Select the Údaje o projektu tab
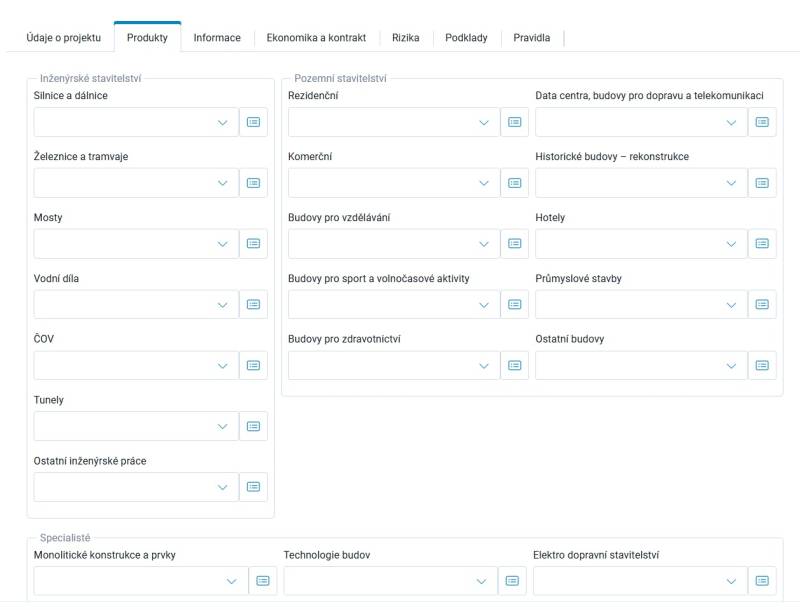This screenshot has height=610, width=800. coord(64,38)
